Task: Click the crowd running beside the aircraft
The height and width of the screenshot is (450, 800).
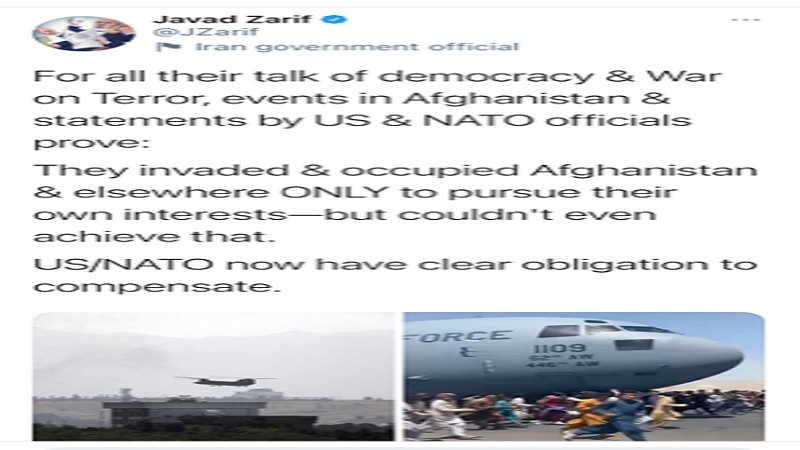Action: coord(584,413)
